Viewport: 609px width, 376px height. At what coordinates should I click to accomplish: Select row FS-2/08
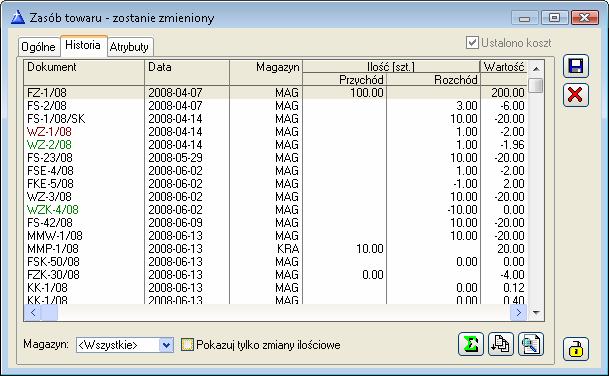274,106
